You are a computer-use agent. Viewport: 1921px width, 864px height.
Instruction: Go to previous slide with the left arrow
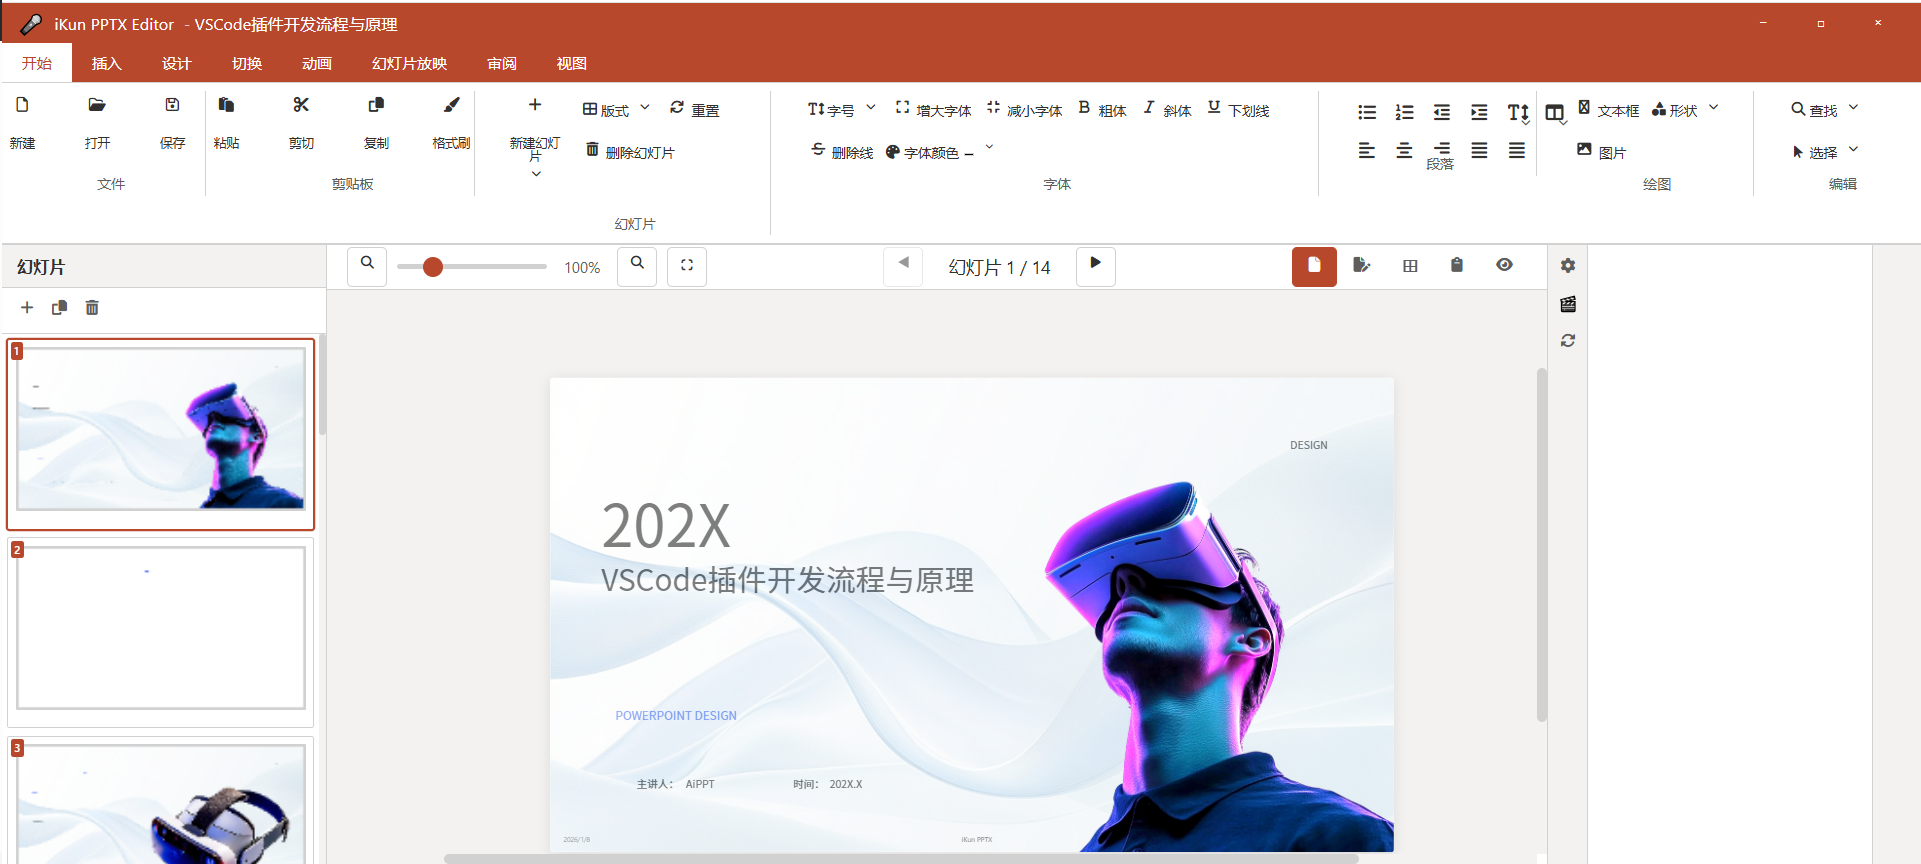[x=903, y=266]
